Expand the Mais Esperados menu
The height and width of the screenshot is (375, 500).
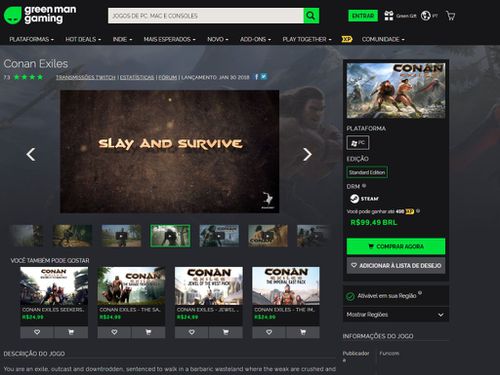[169, 39]
